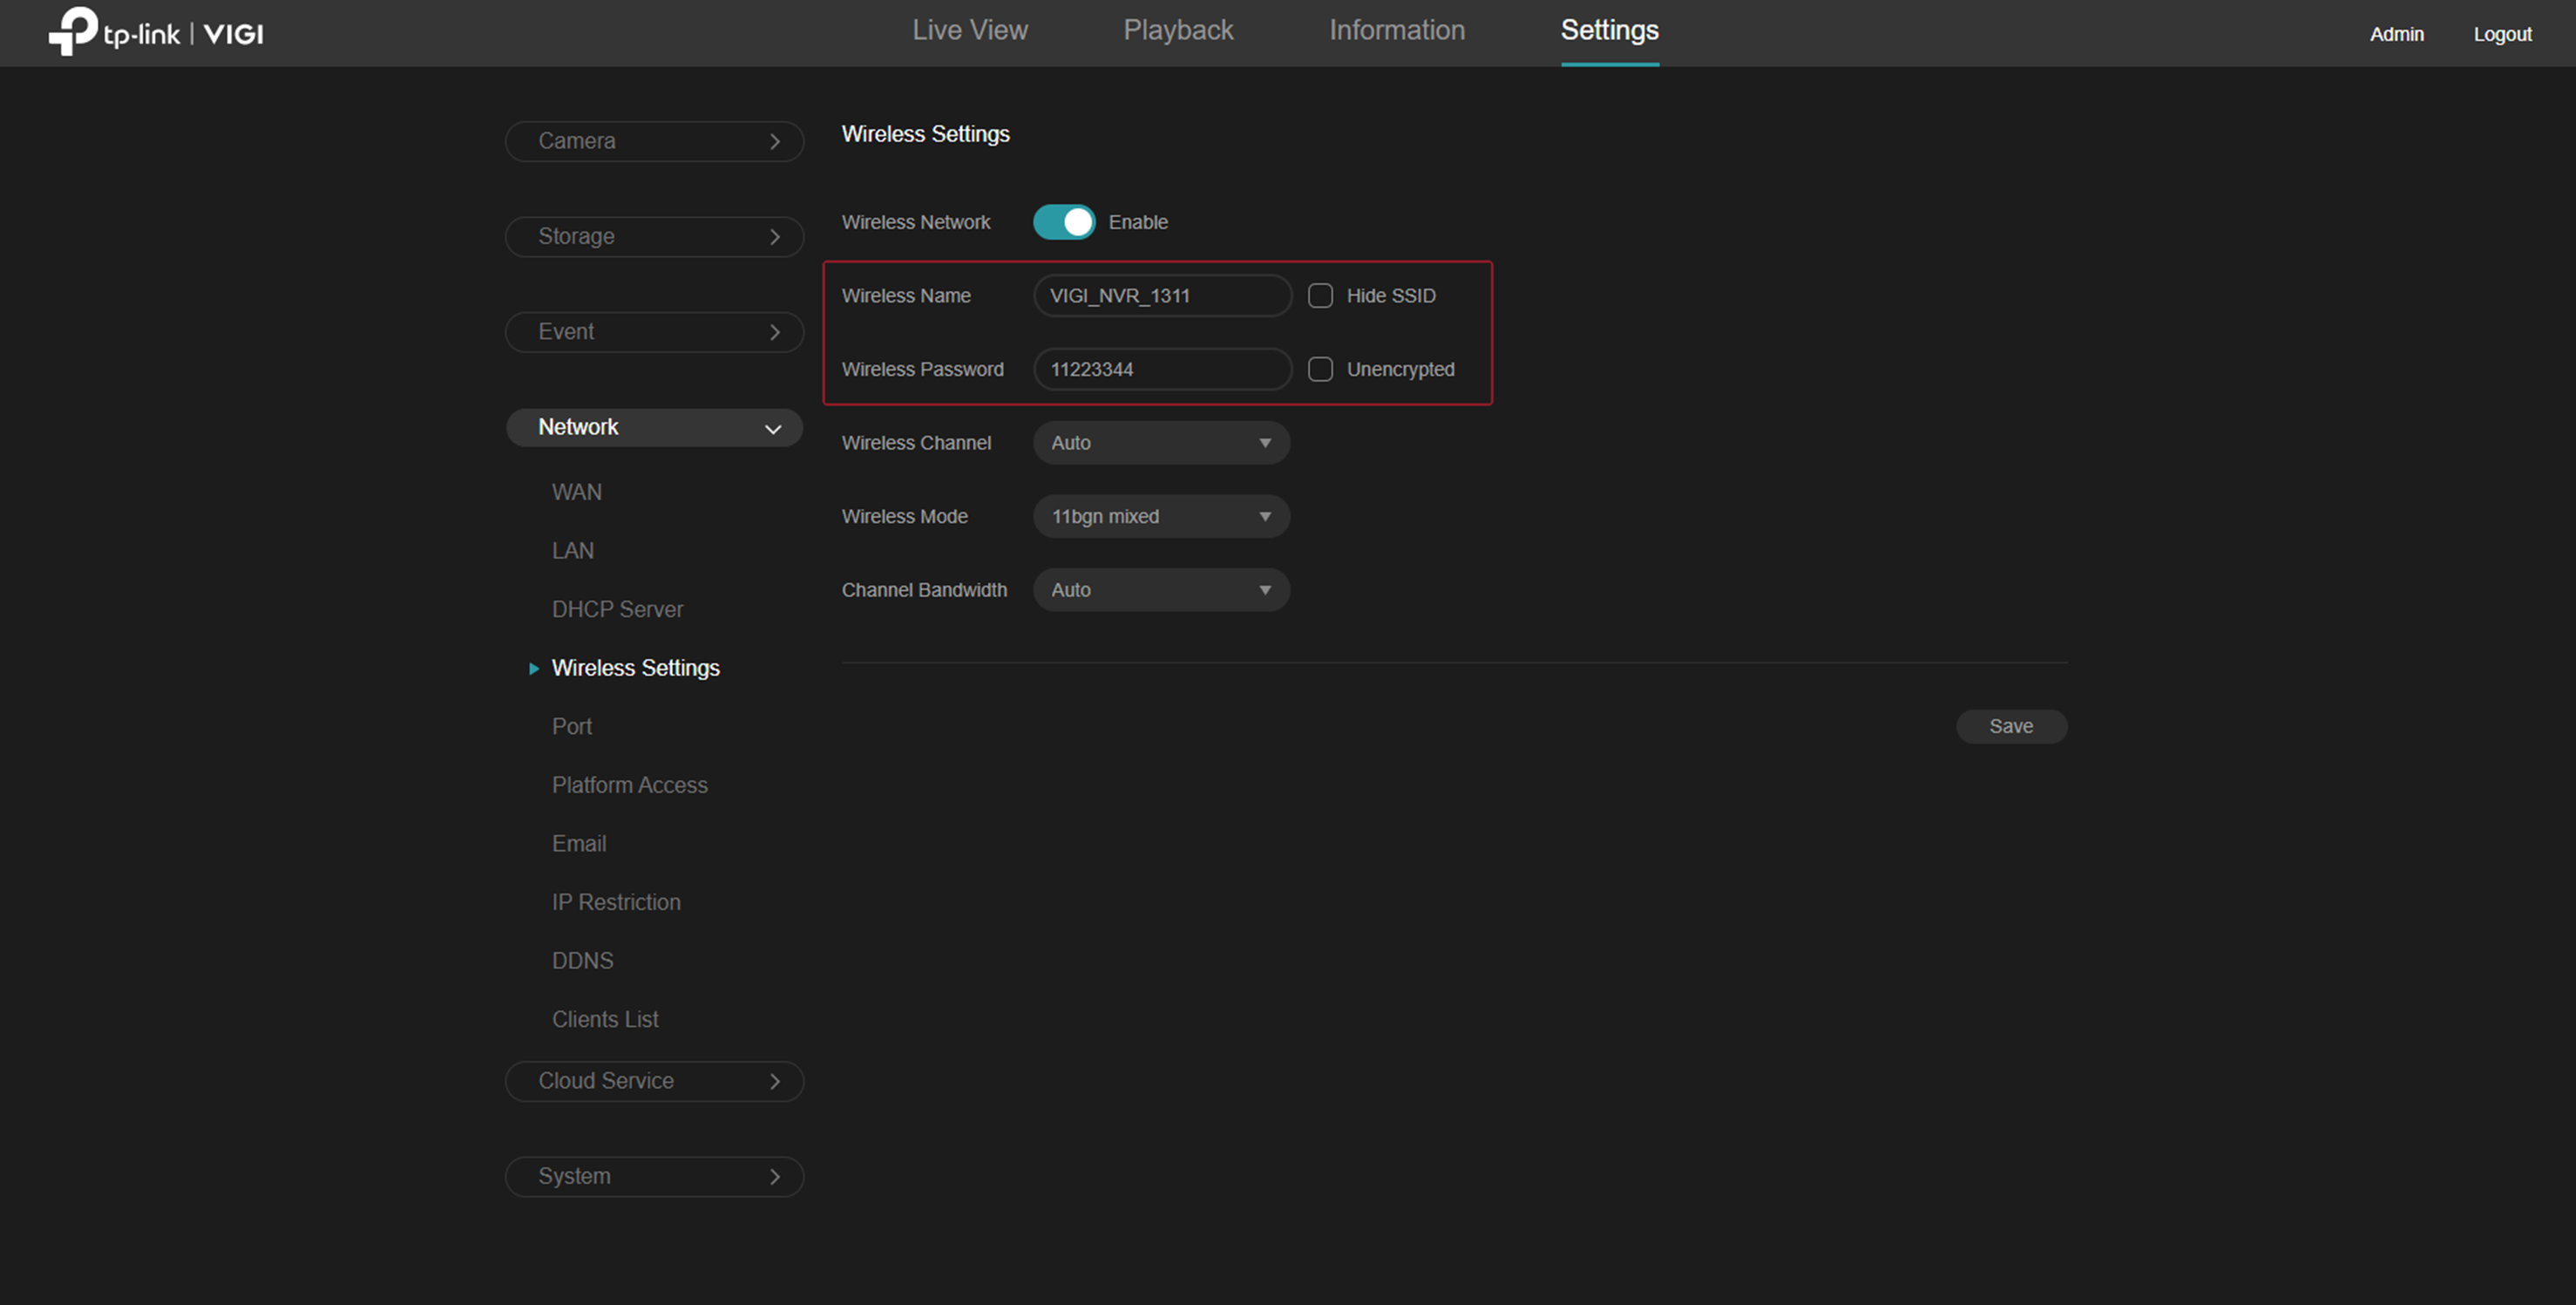Expand the Event settings section
Viewport: 2576px width, 1305px height.
pyautogui.click(x=654, y=331)
